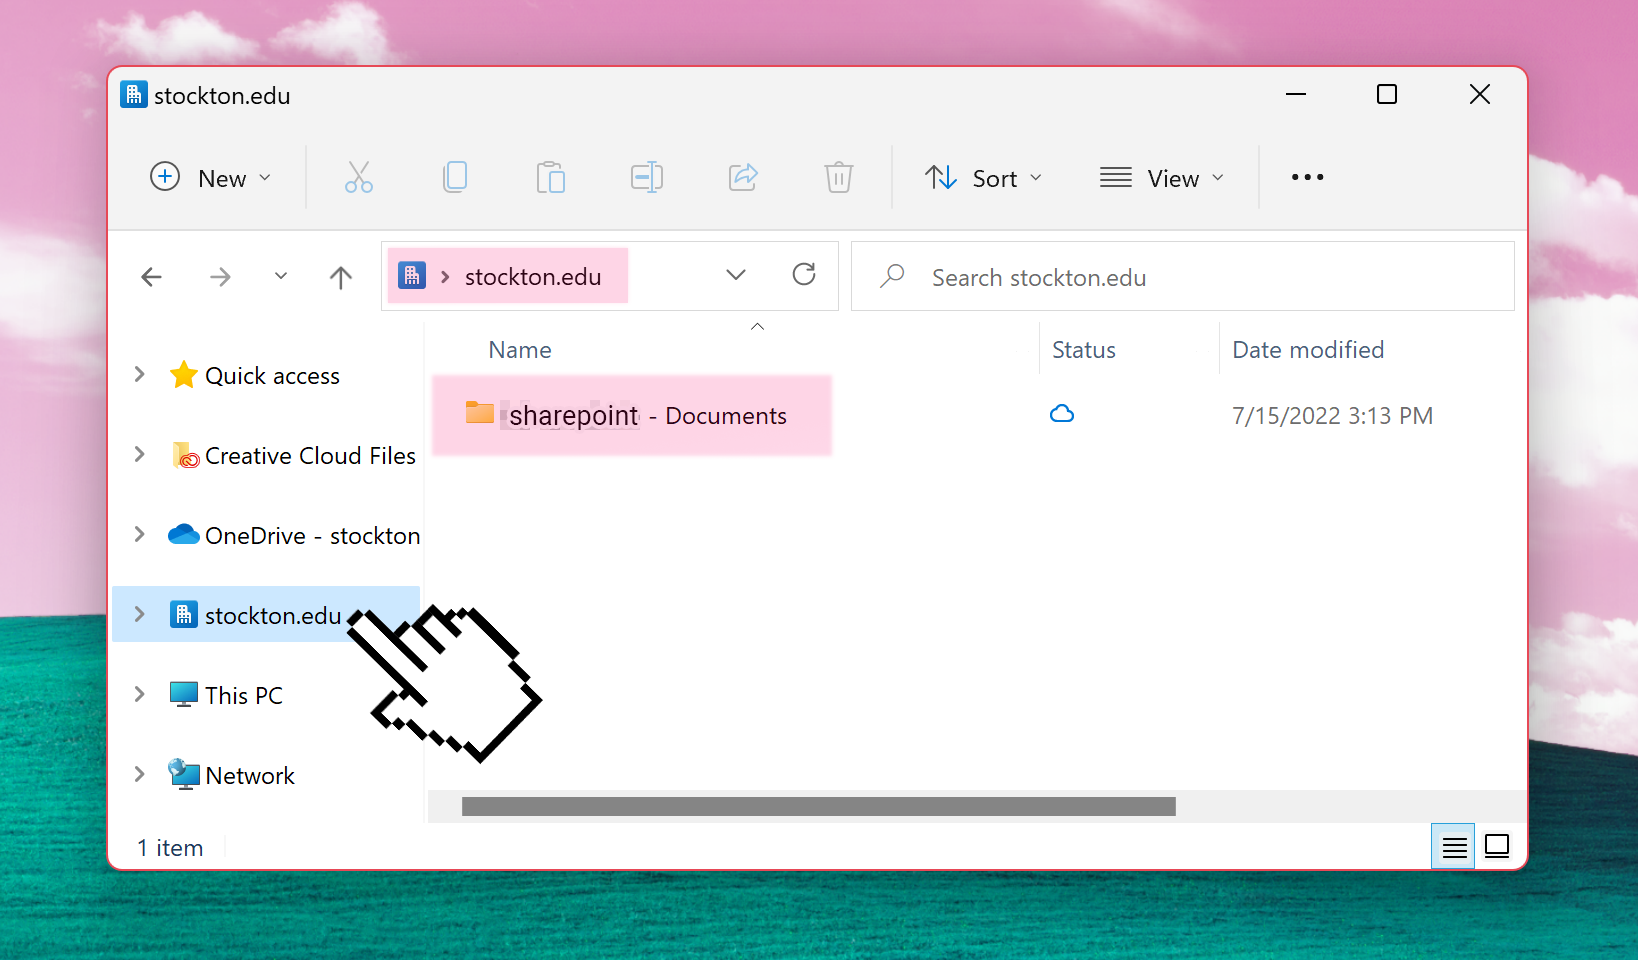Go up one folder level arrow
Viewport: 1638px width, 960px height.
[341, 277]
